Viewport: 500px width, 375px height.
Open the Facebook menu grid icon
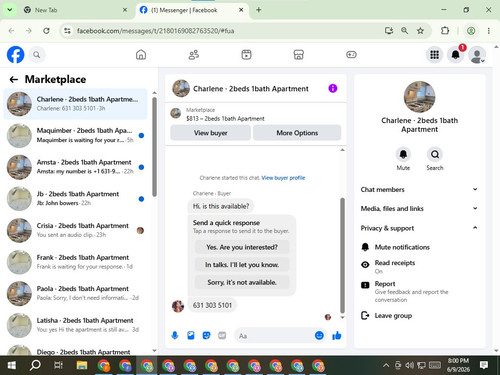tap(434, 55)
